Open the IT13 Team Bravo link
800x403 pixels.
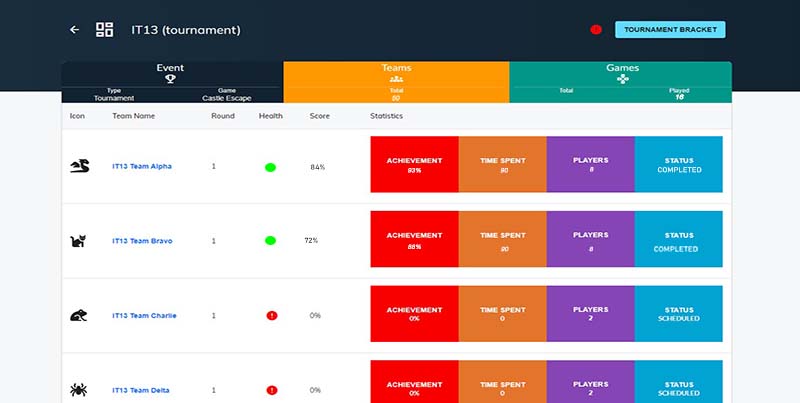coord(142,241)
